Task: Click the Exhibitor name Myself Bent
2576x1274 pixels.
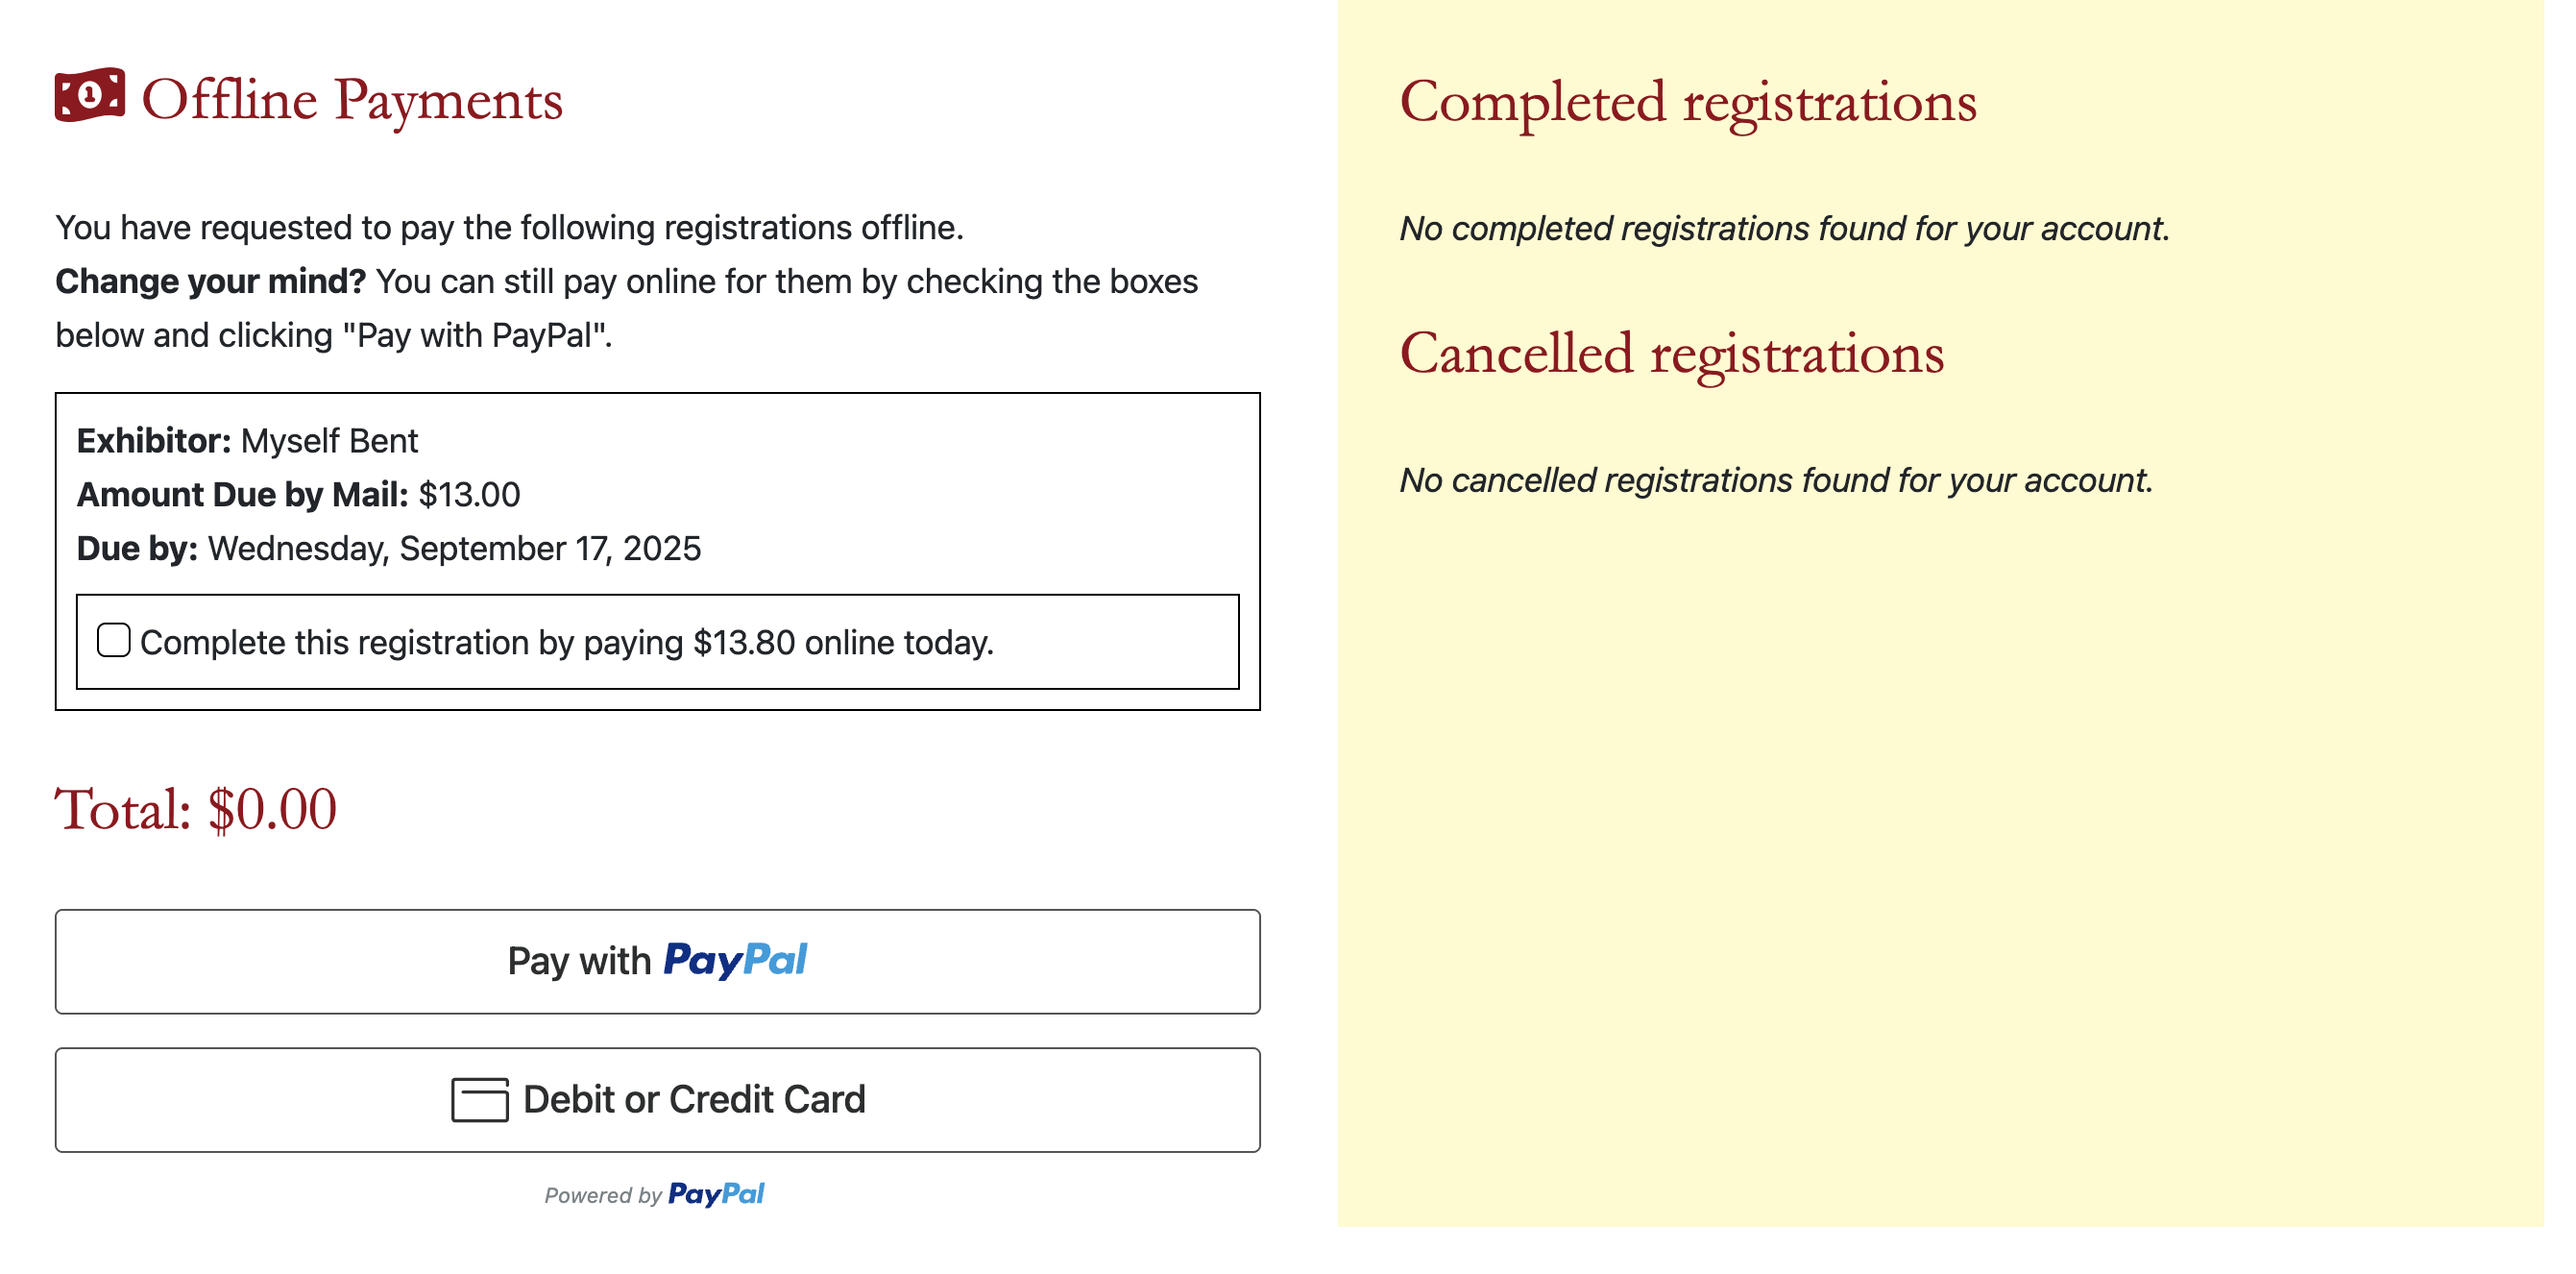Action: [329, 441]
